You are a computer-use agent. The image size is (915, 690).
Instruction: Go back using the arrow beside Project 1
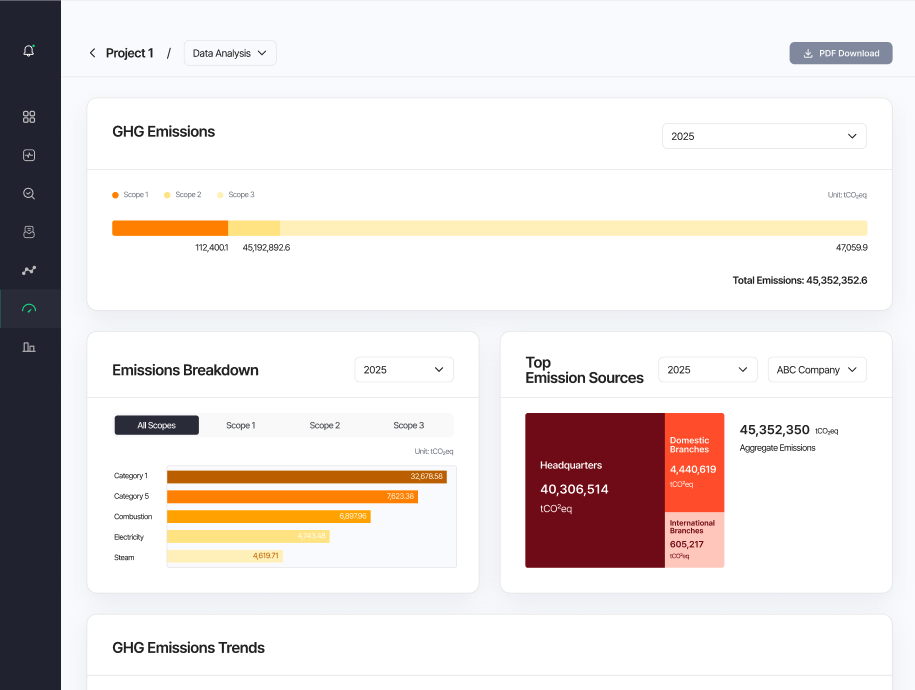click(92, 53)
